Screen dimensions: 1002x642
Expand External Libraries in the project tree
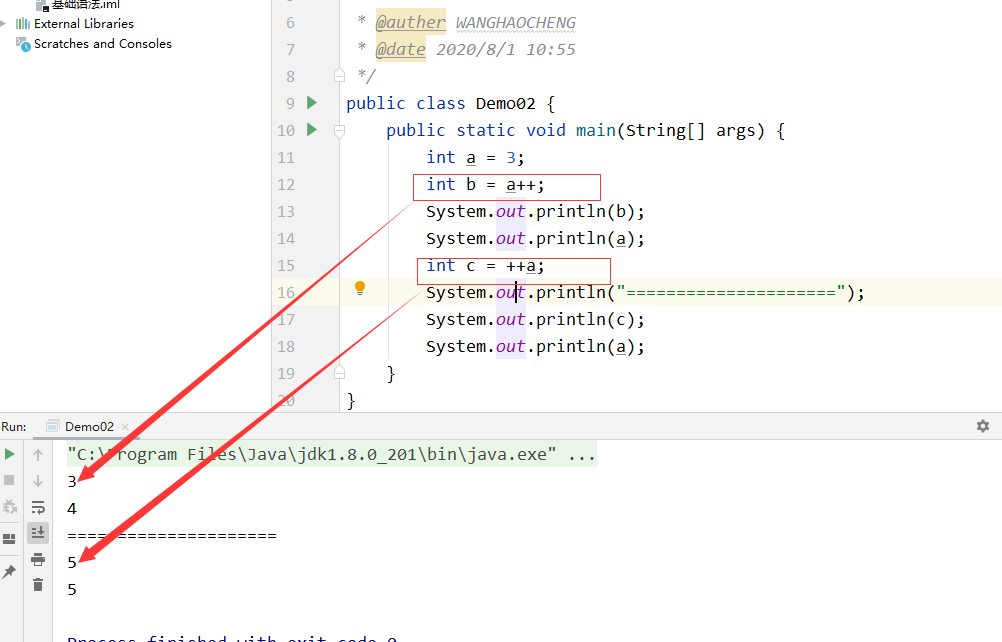point(4,24)
